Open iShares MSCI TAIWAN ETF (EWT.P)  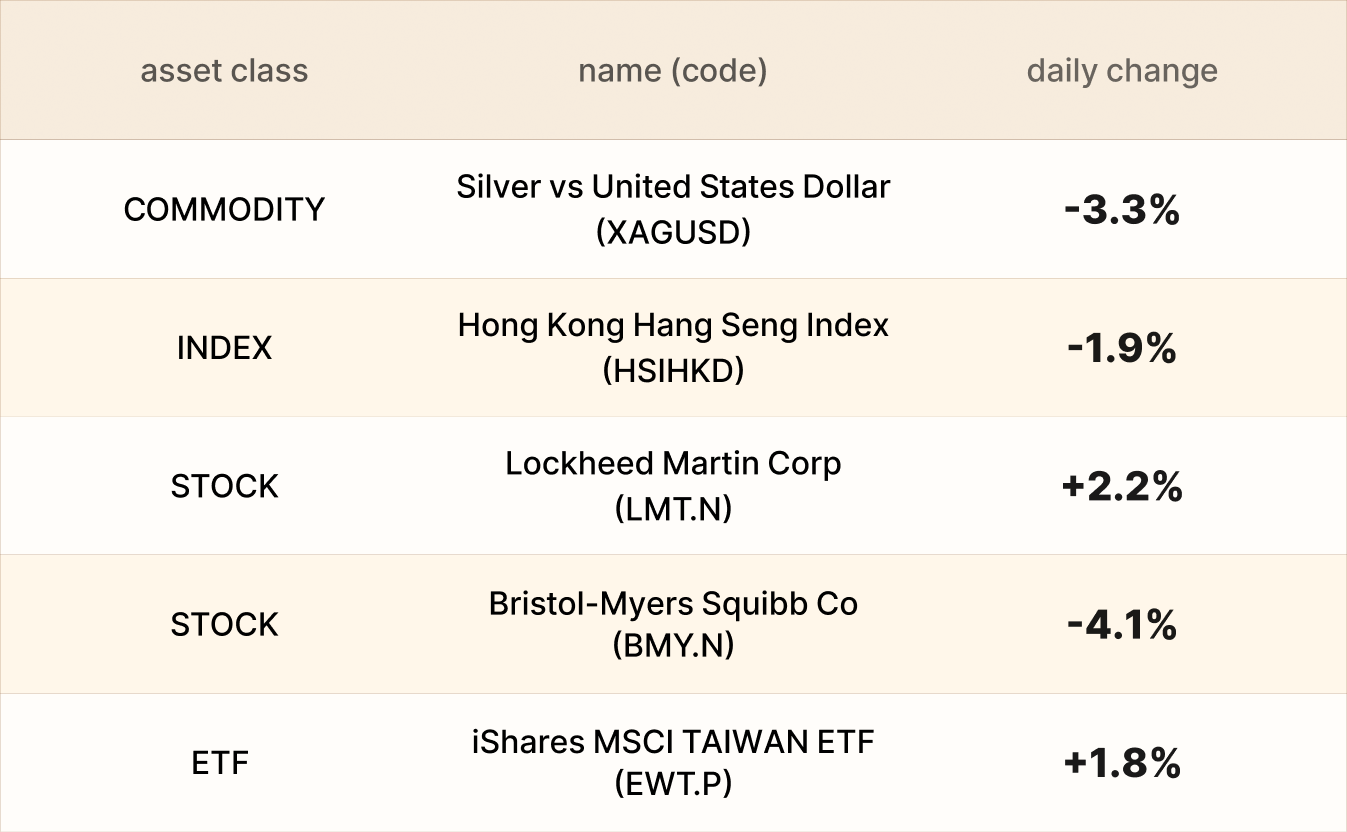point(673,742)
